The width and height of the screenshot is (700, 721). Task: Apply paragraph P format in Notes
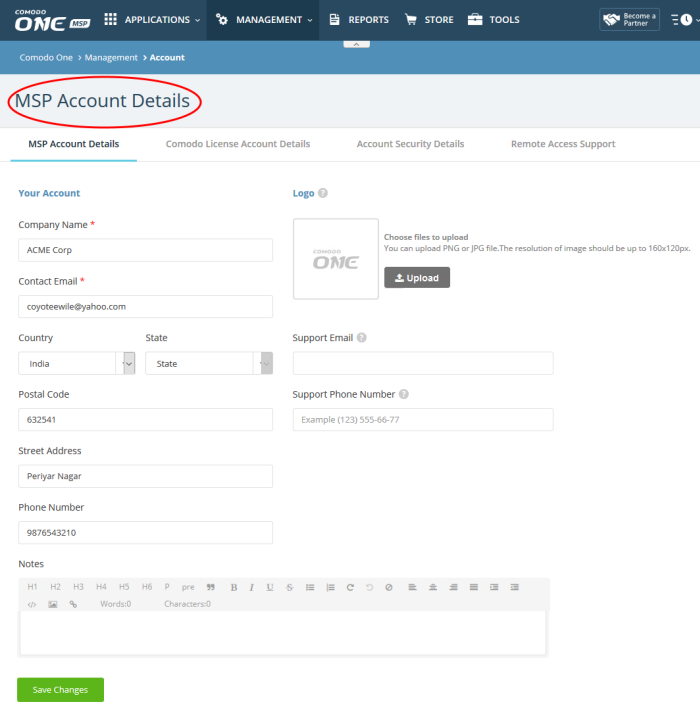(167, 587)
